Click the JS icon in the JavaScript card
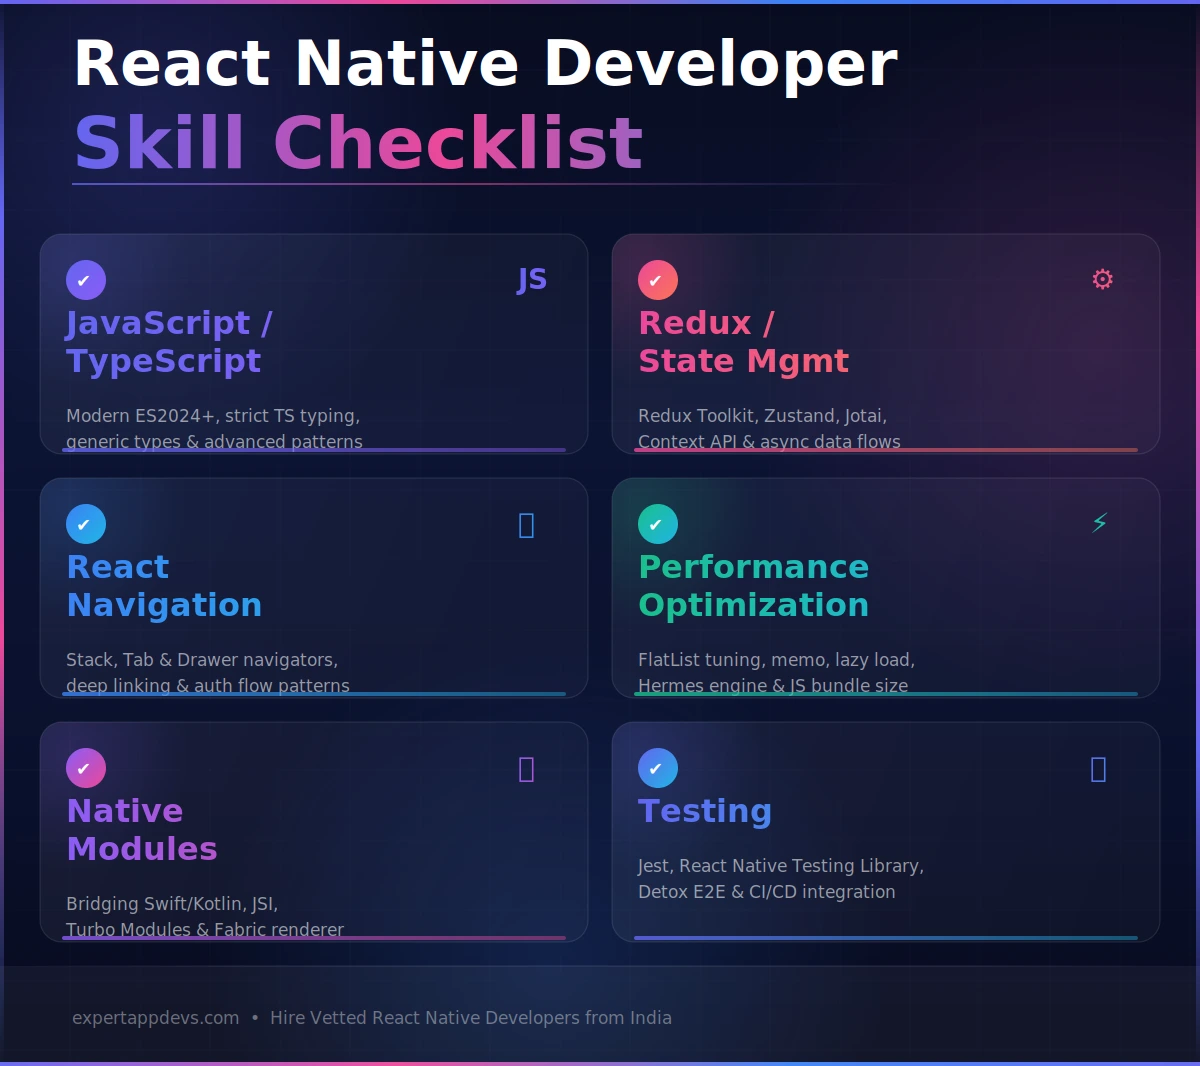 pos(532,280)
